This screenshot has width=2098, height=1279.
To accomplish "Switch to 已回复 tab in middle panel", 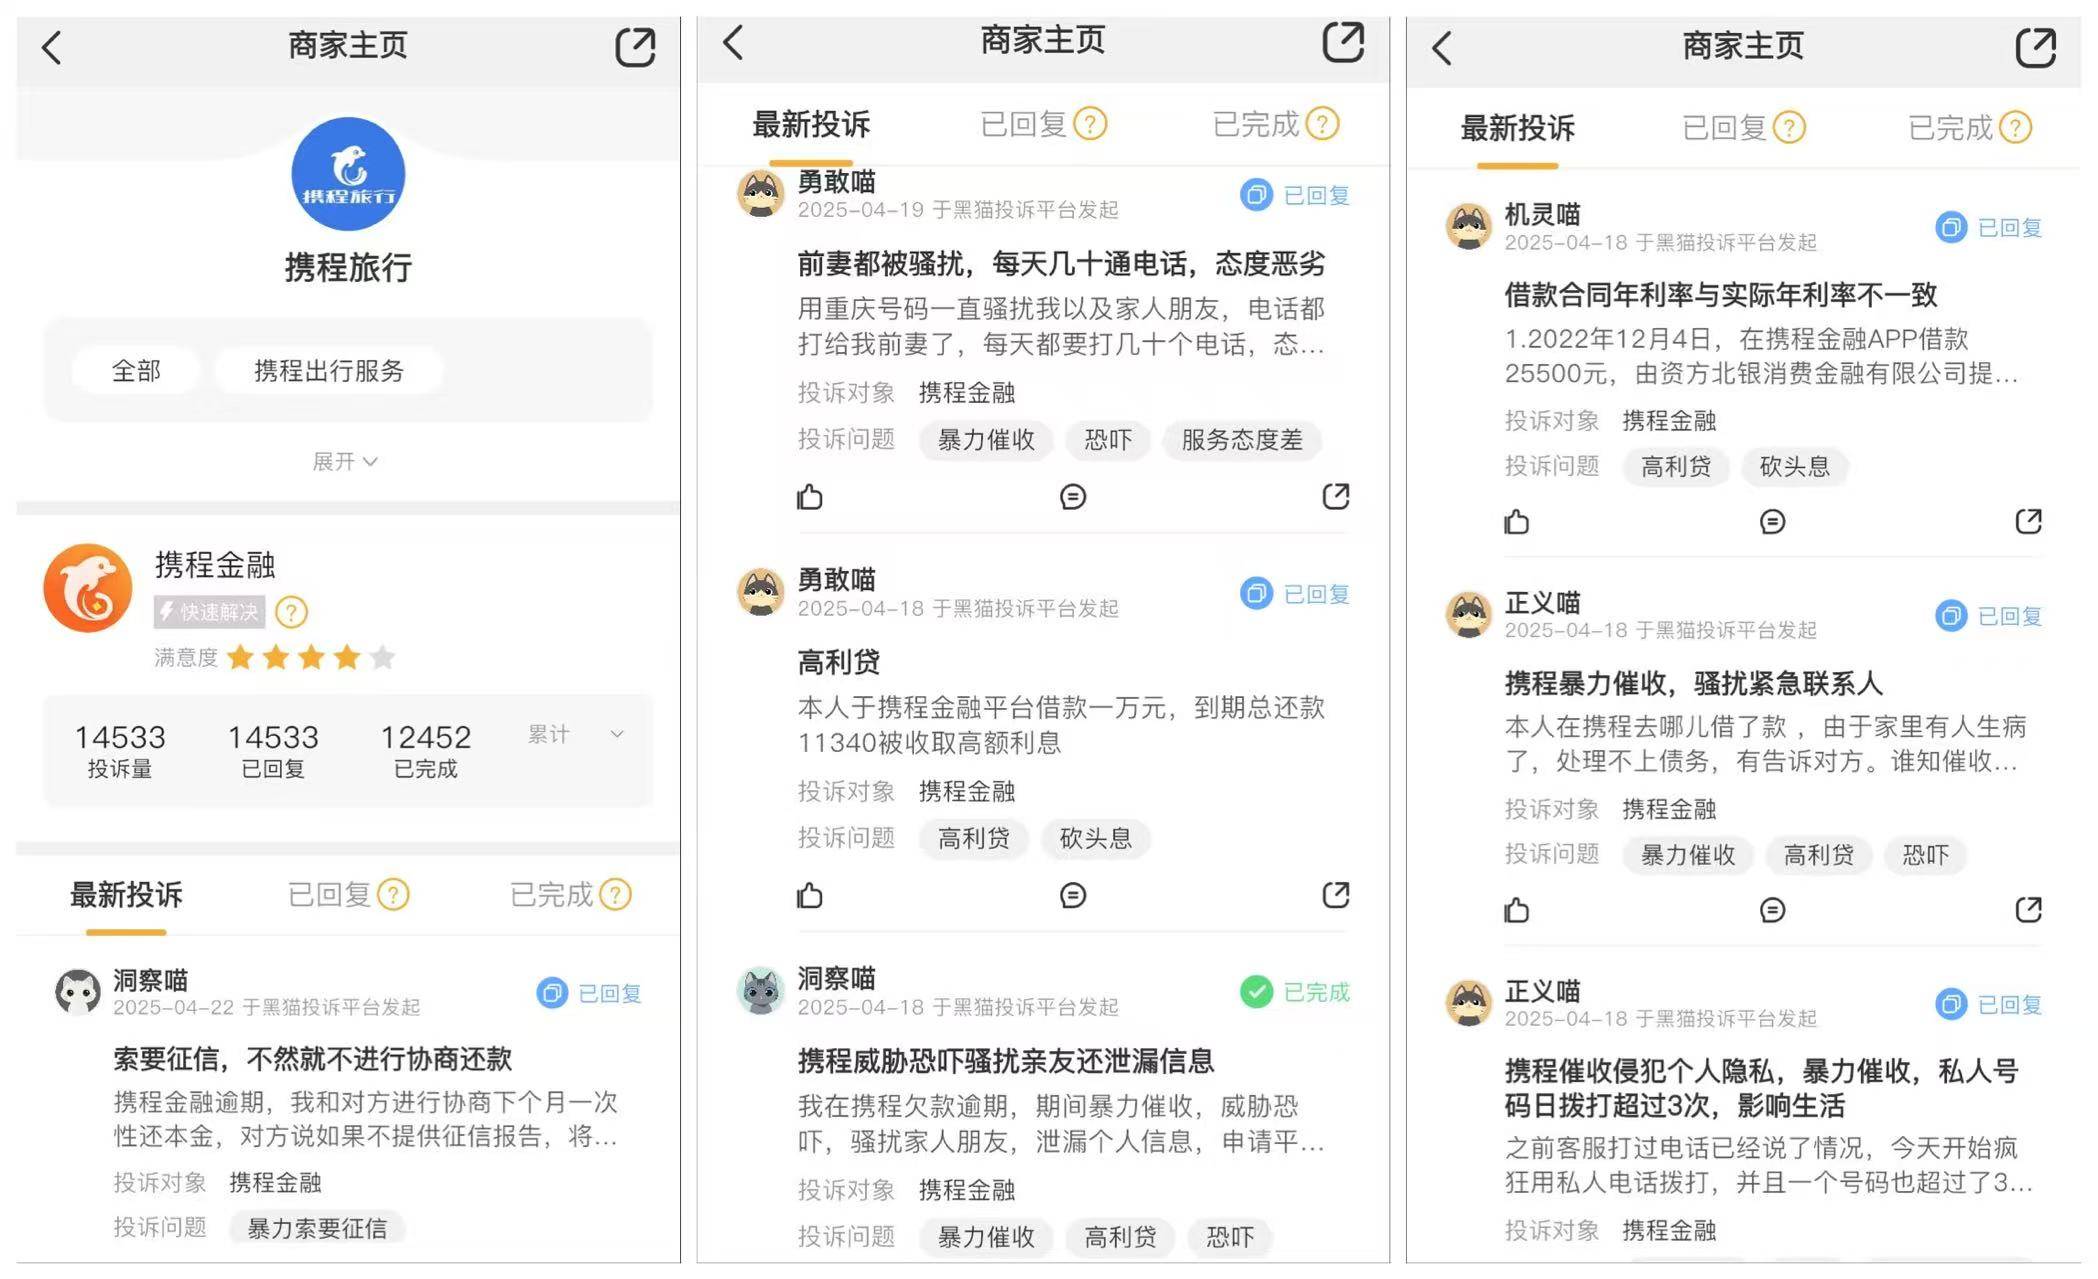I will (x=1024, y=124).
